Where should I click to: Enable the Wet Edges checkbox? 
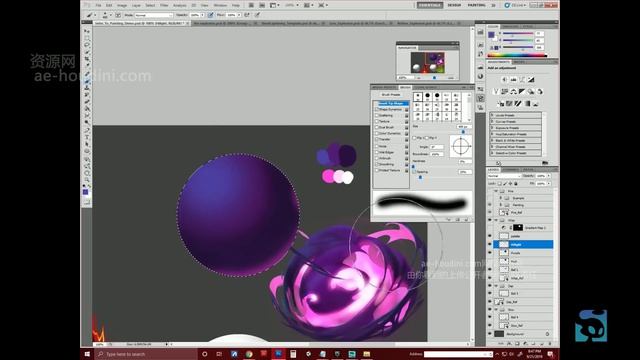(377, 152)
